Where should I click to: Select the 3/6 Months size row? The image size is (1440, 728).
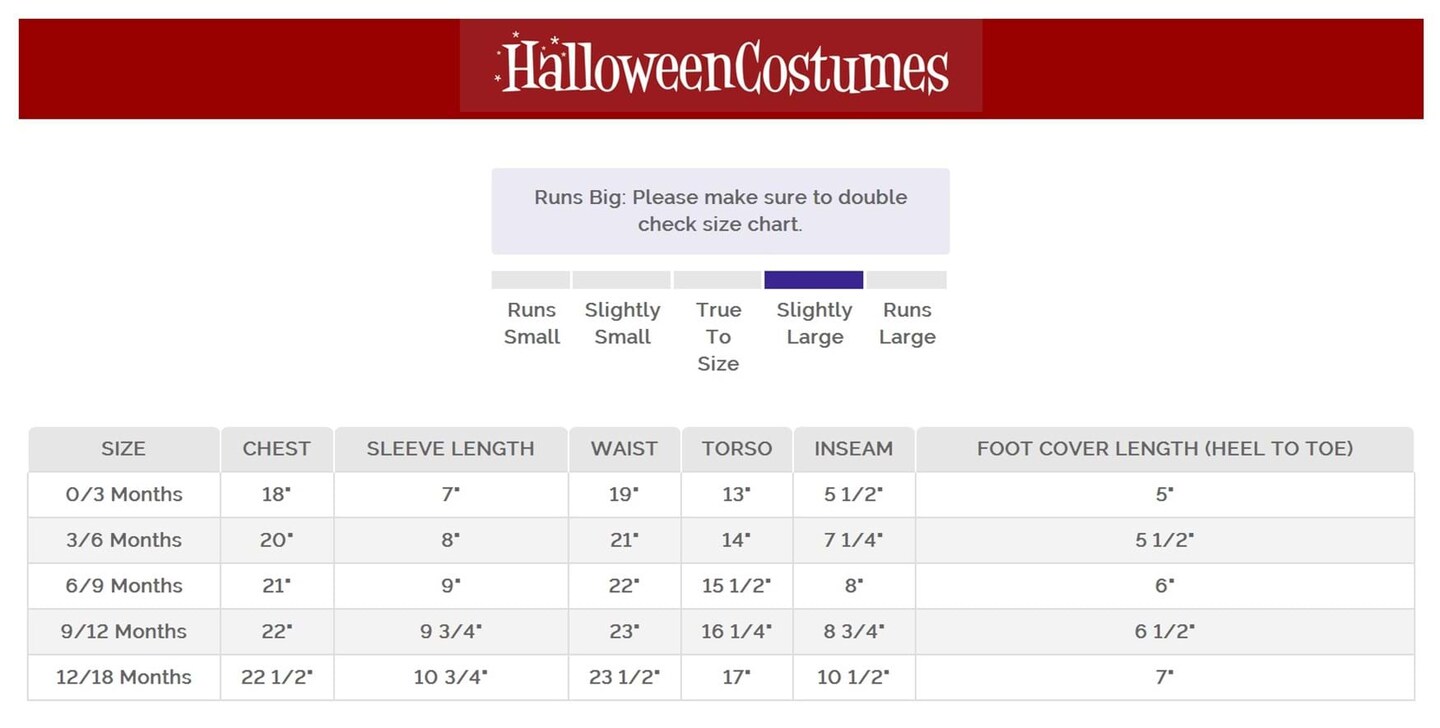(124, 540)
